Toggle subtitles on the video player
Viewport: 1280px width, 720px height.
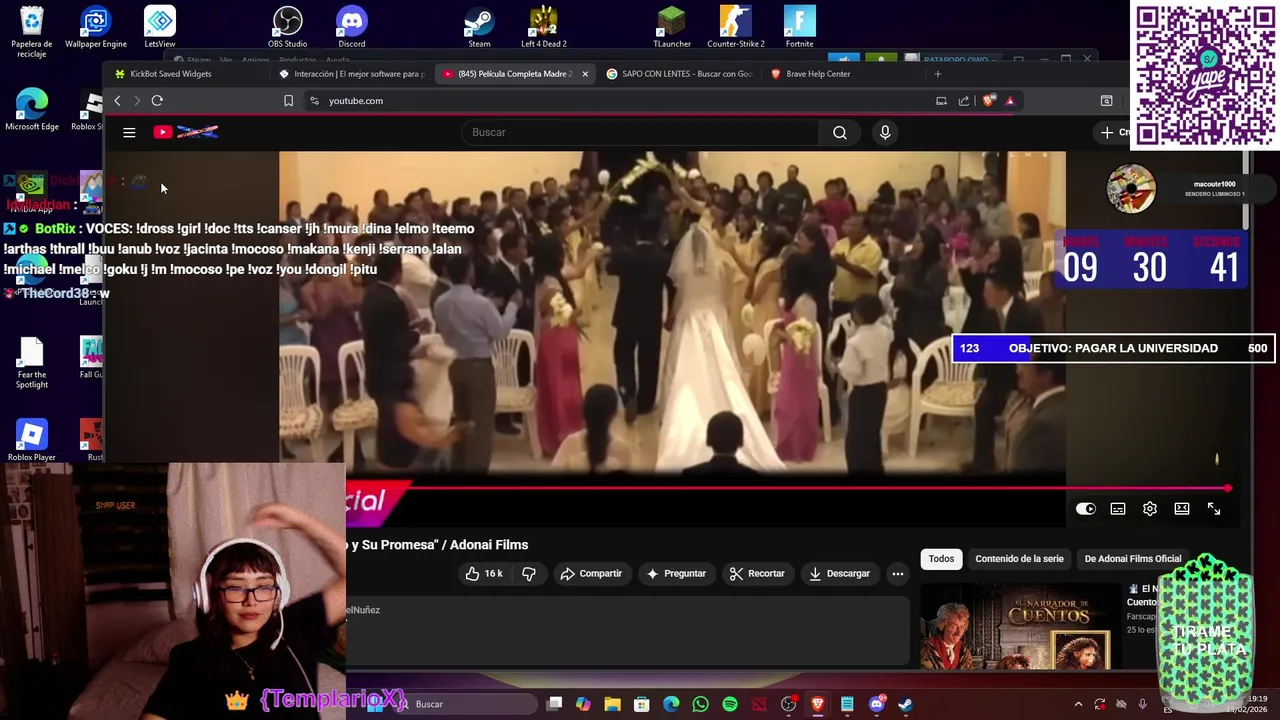click(1118, 509)
